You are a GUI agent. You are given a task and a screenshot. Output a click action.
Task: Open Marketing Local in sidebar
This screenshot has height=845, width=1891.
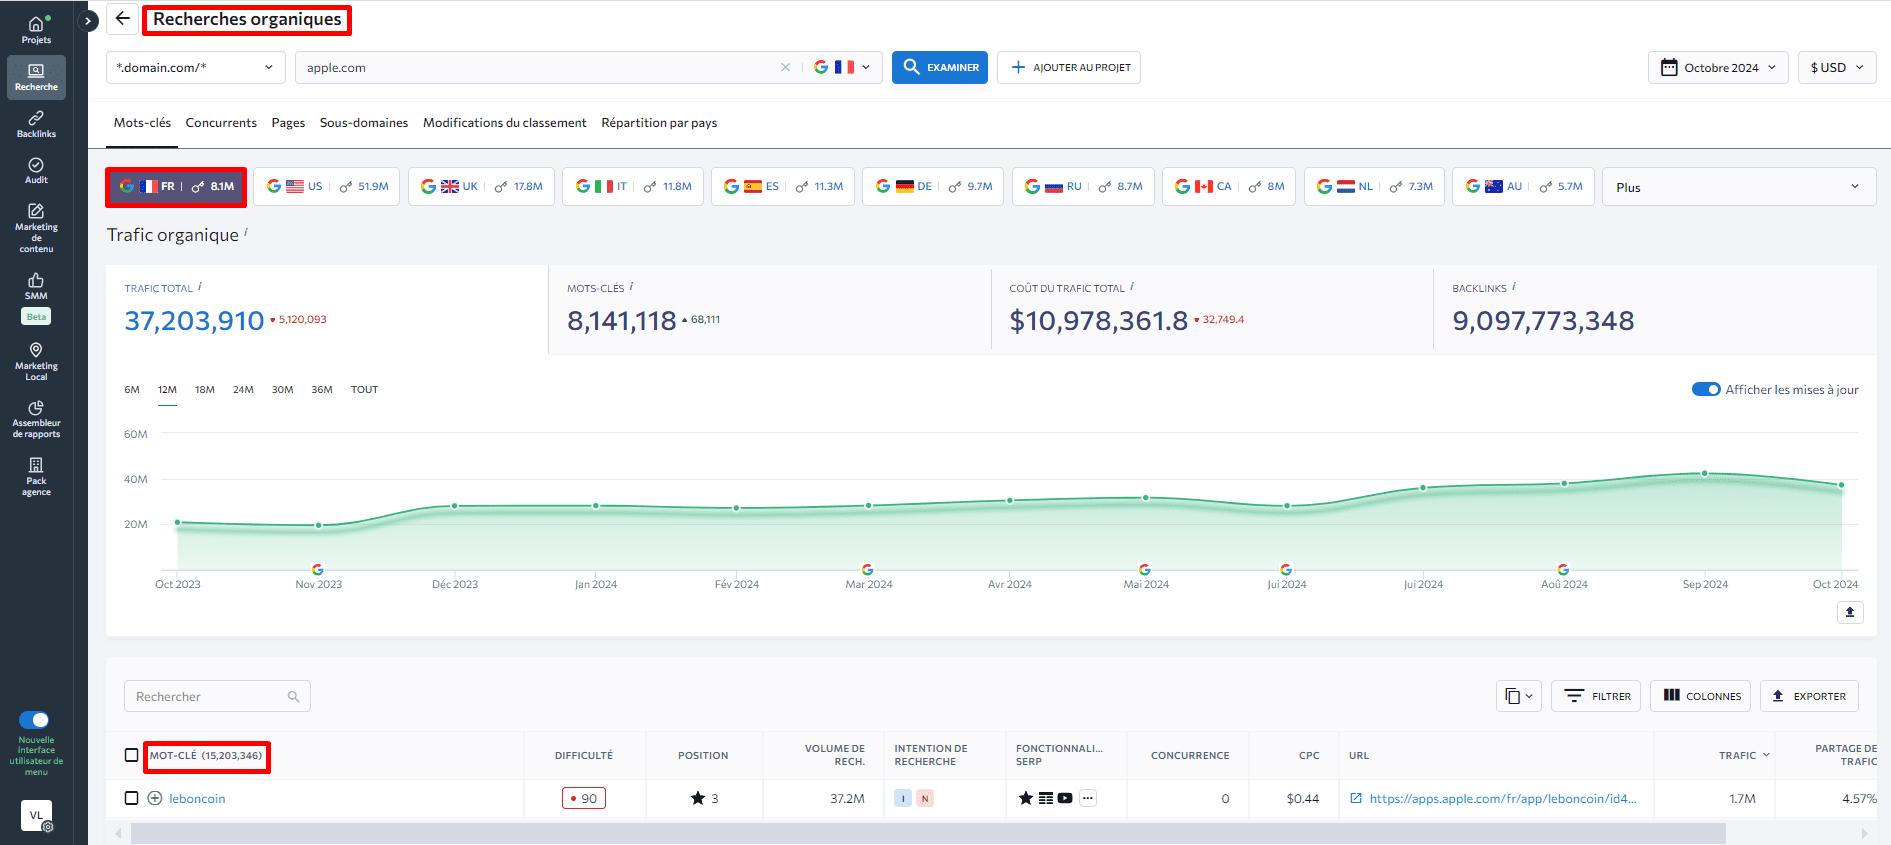coord(36,361)
